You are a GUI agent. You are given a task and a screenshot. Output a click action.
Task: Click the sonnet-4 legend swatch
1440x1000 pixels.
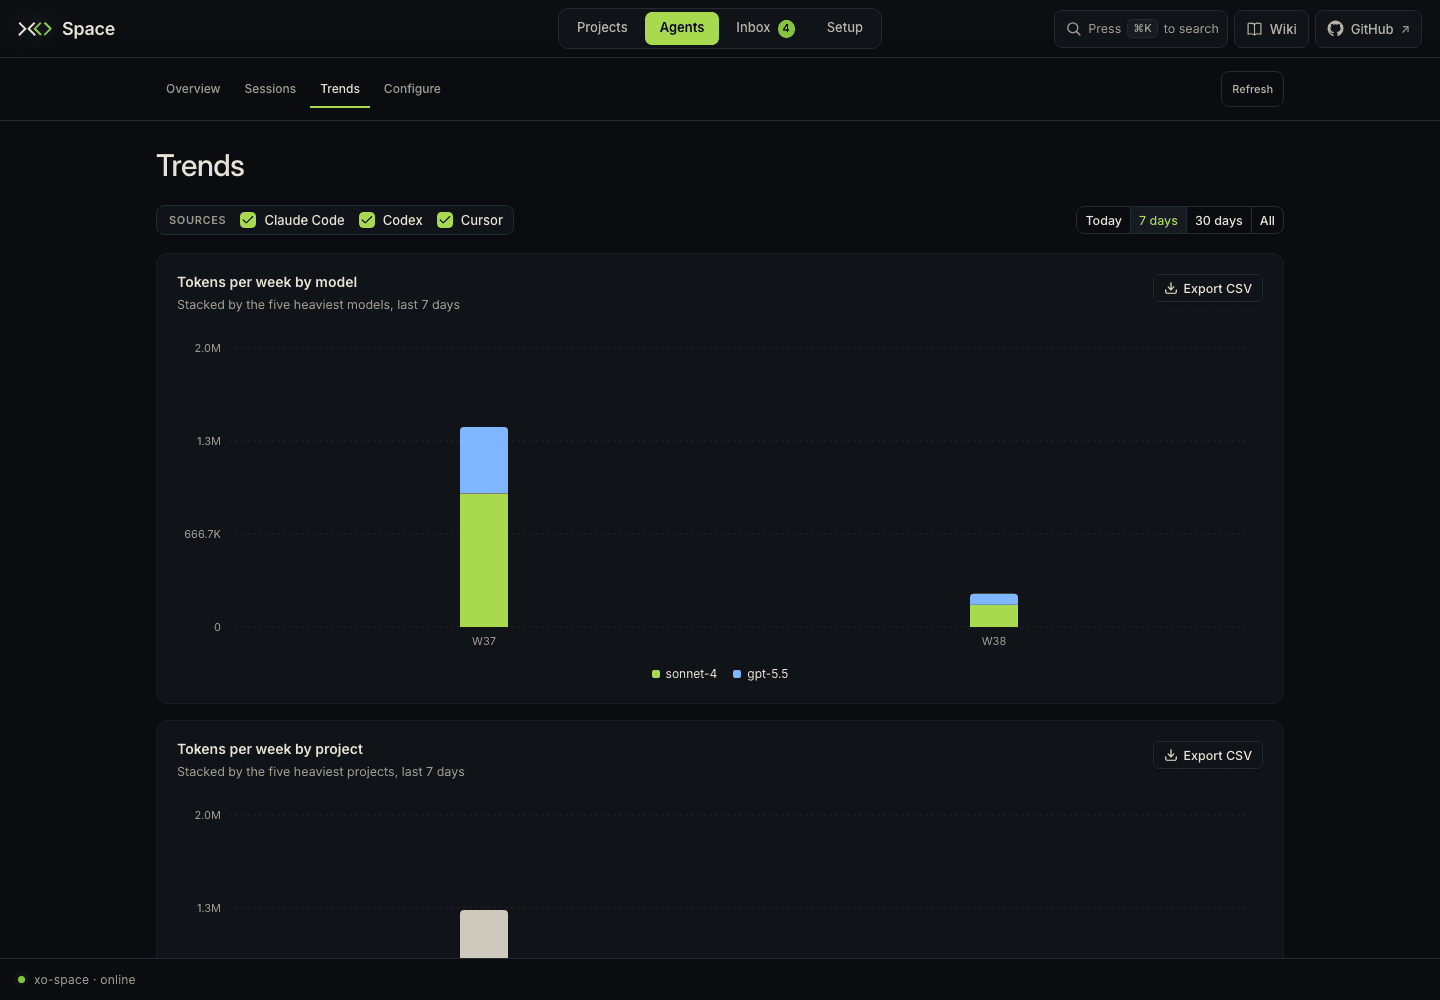click(x=656, y=674)
